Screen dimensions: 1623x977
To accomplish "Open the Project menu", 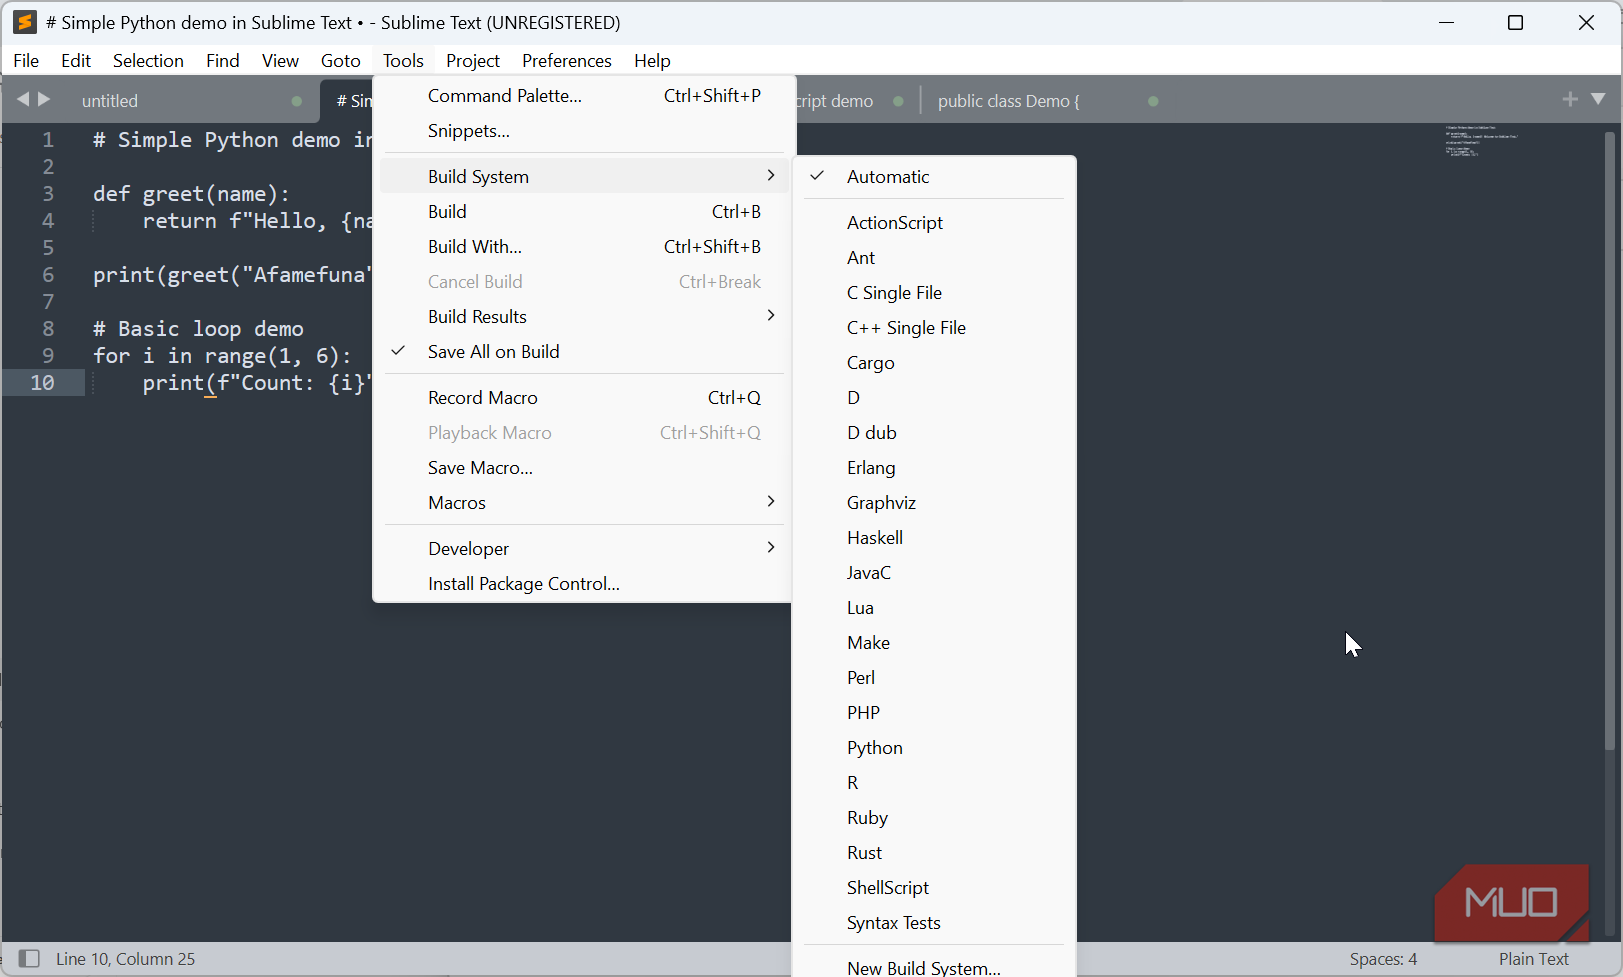I will point(472,61).
